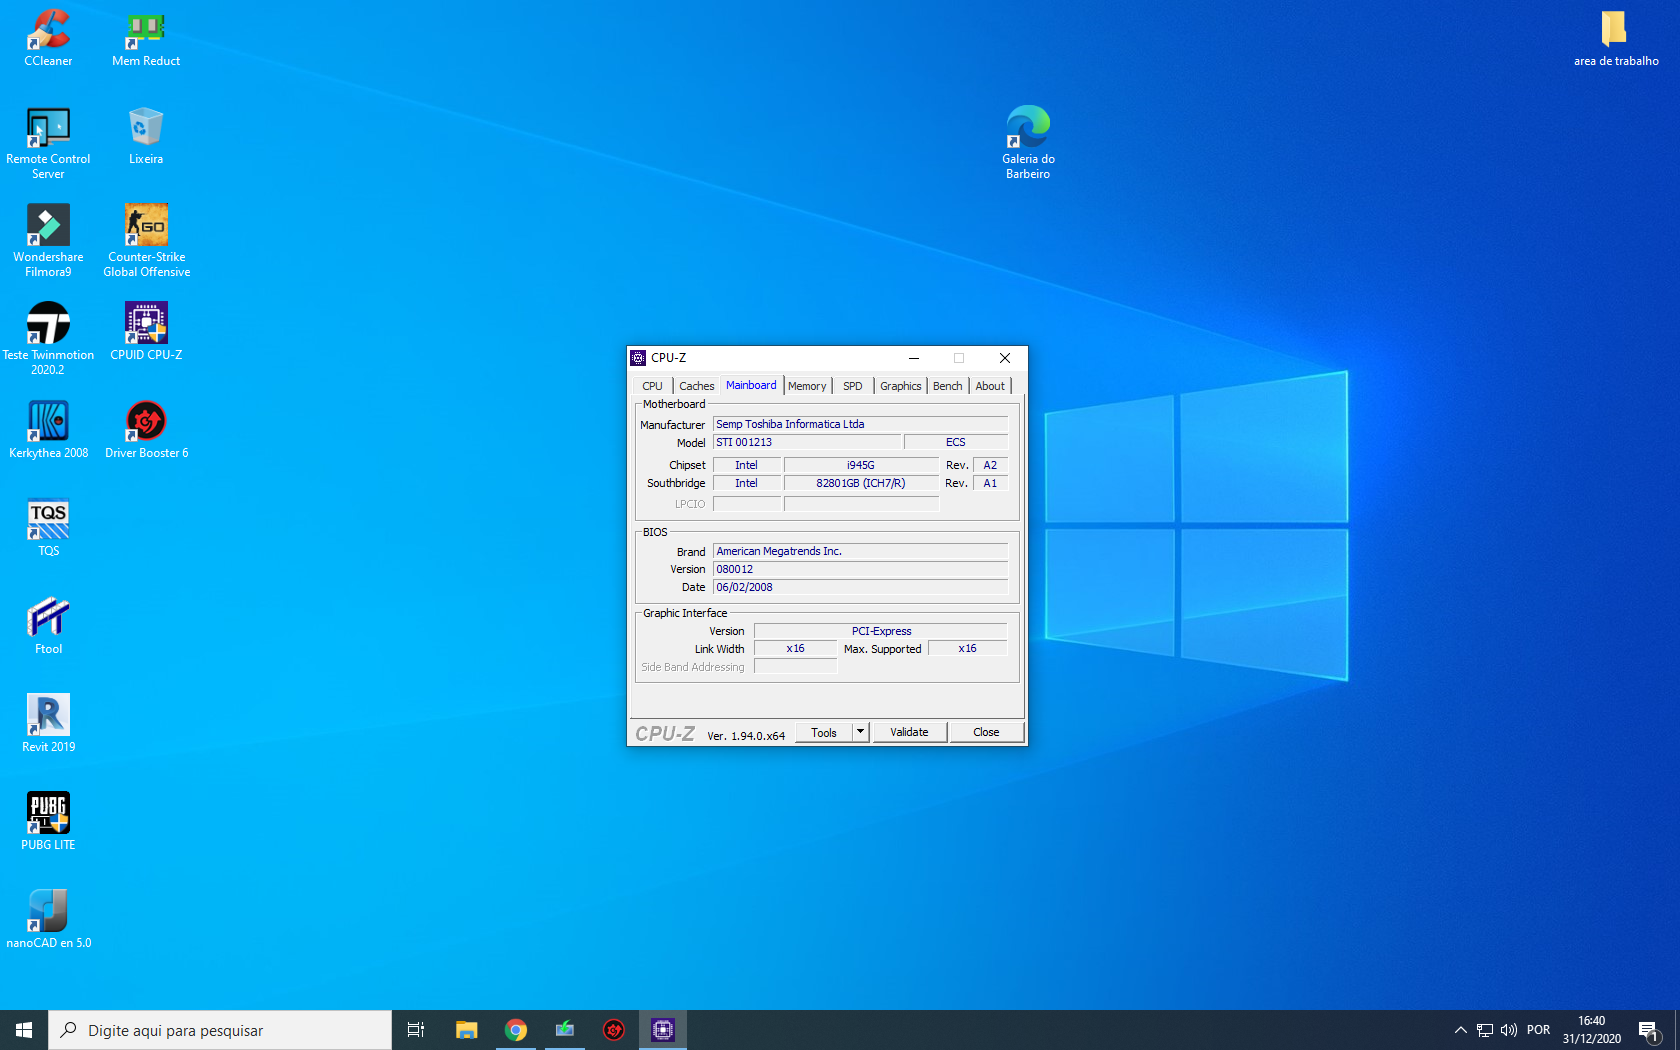Image resolution: width=1680 pixels, height=1050 pixels.
Task: Open the Windows Start menu
Action: click(x=24, y=1030)
